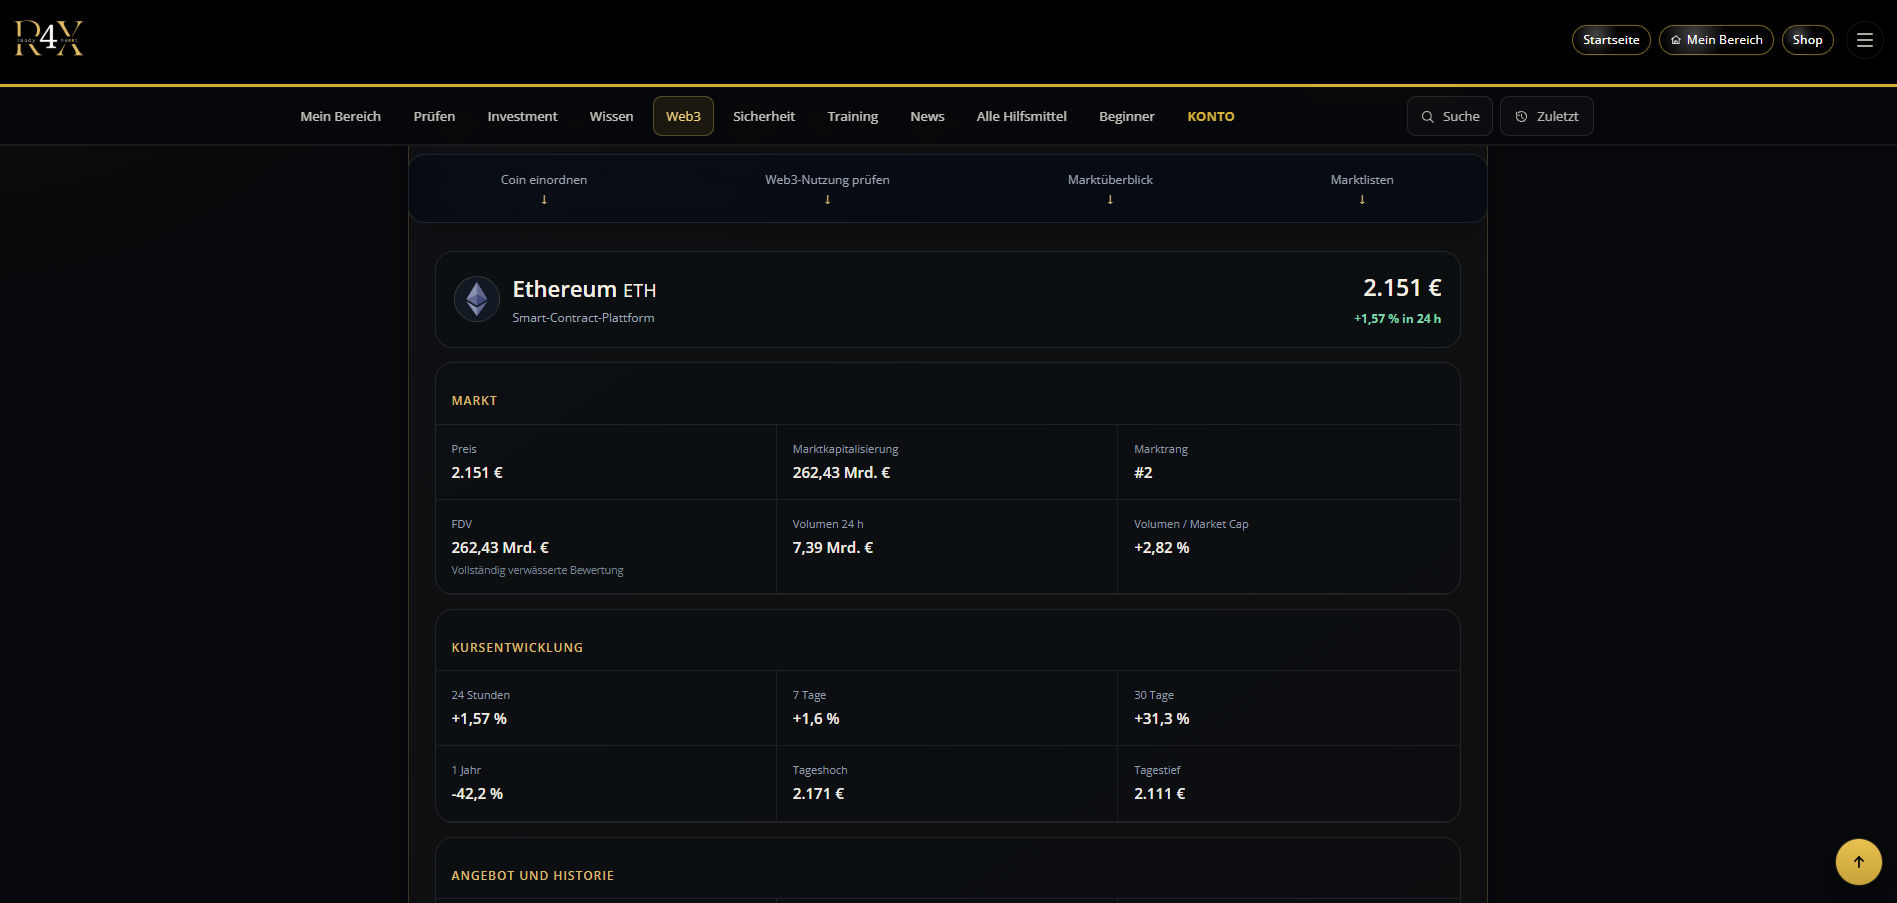This screenshot has height=903, width=1897.
Task: Click the ANGEBOT UND HISTORIE heading
Action: tap(532, 876)
